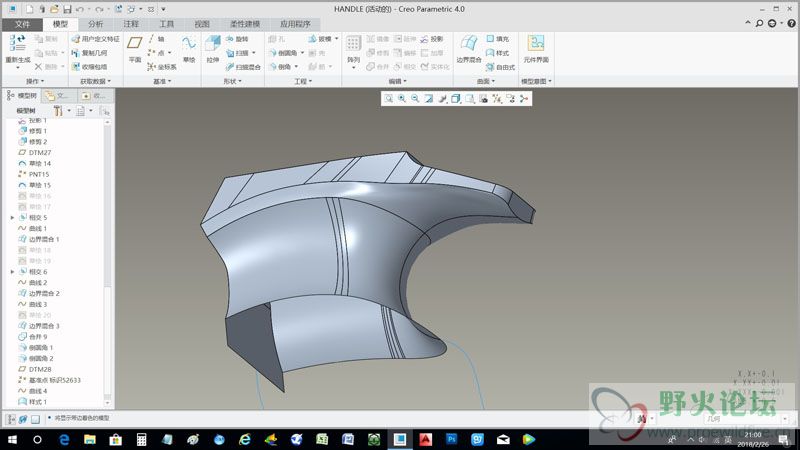
Task: Toggle spin center in graphics toolbar
Action: [524, 98]
